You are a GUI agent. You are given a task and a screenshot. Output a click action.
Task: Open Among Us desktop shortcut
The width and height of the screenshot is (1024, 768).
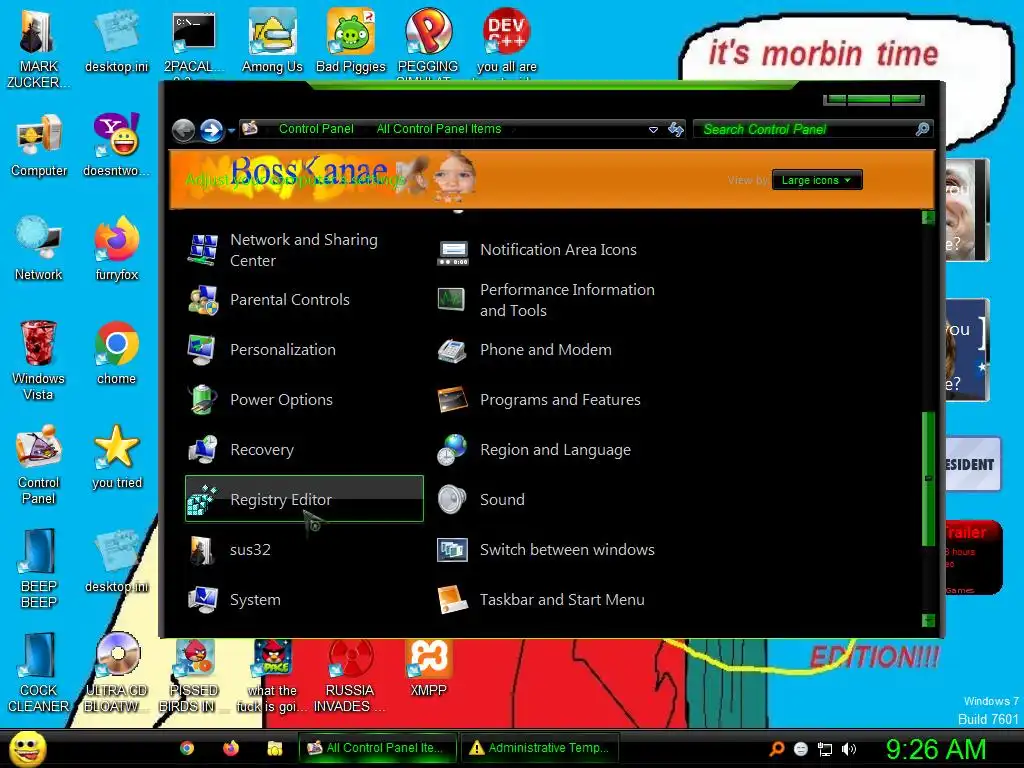coord(272,40)
